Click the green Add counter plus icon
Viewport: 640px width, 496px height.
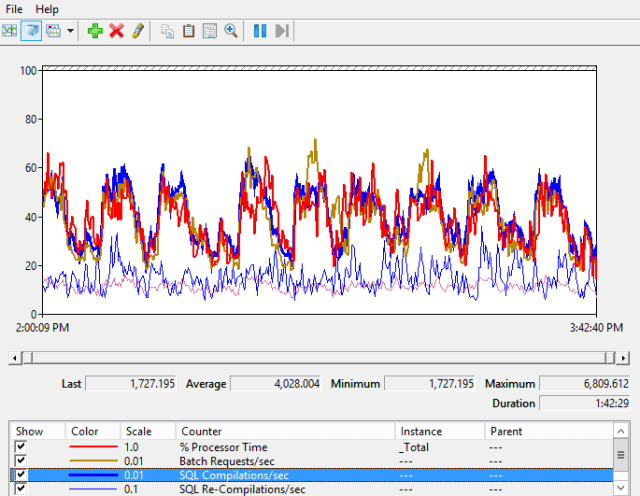95,31
